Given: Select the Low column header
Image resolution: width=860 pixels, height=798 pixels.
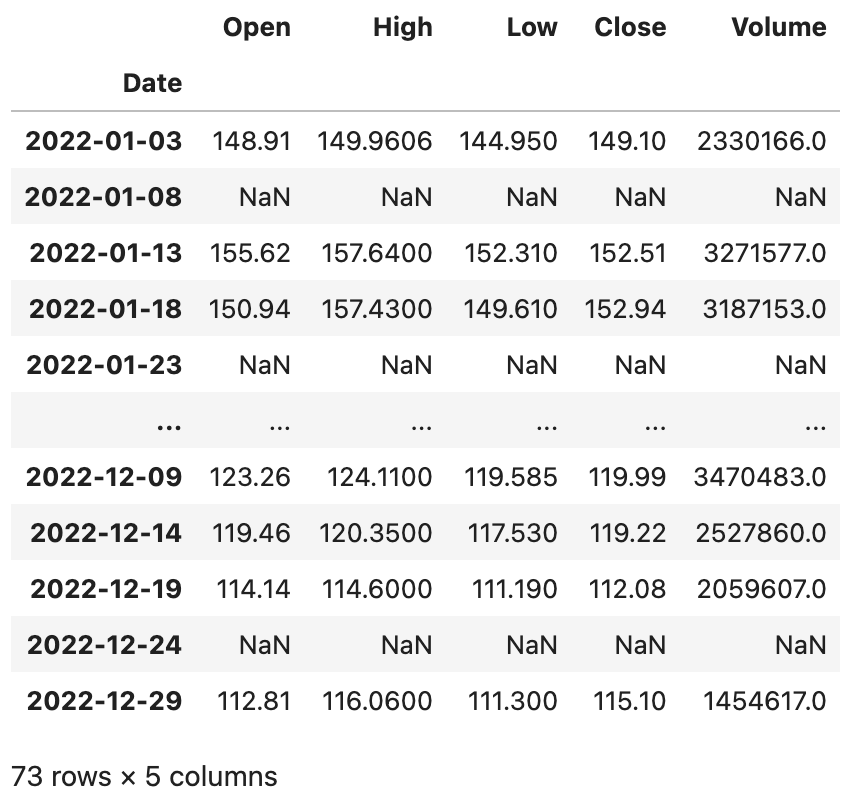Looking at the screenshot, I should (531, 27).
